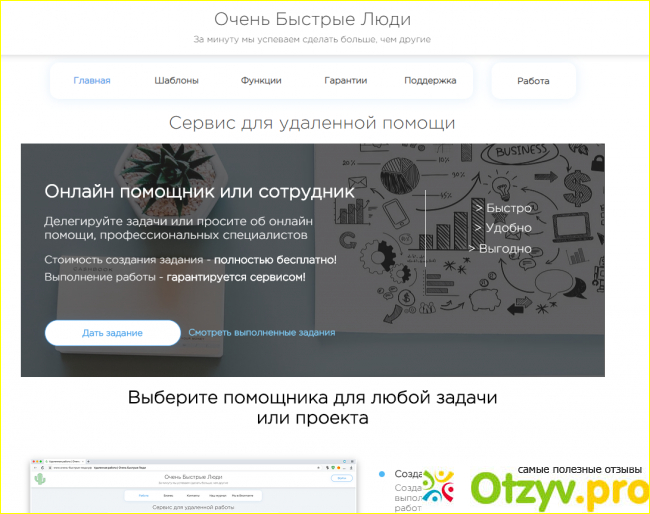Click the Выберите помощника для любой задачи heading
The width and height of the screenshot is (650, 514).
pyautogui.click(x=312, y=397)
